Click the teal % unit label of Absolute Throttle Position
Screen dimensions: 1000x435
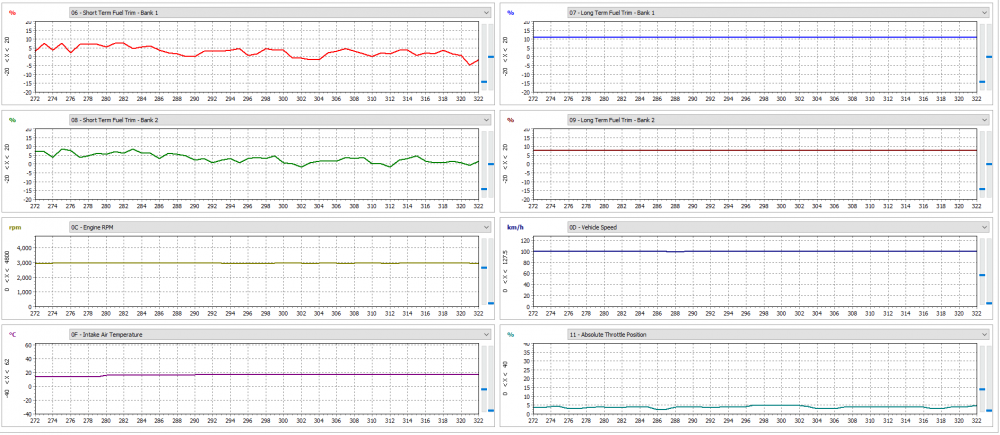point(510,334)
